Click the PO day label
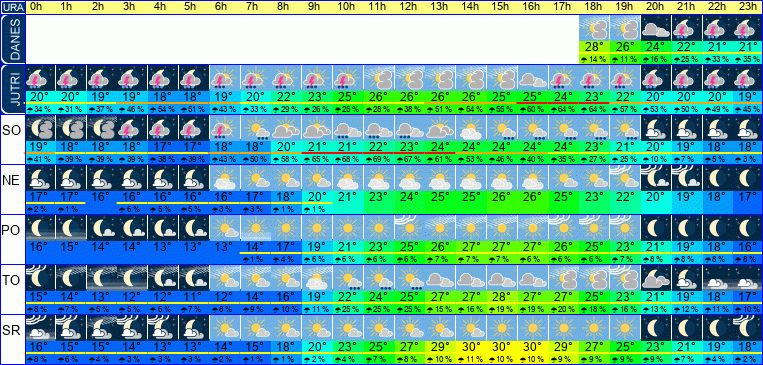 [x=12, y=230]
